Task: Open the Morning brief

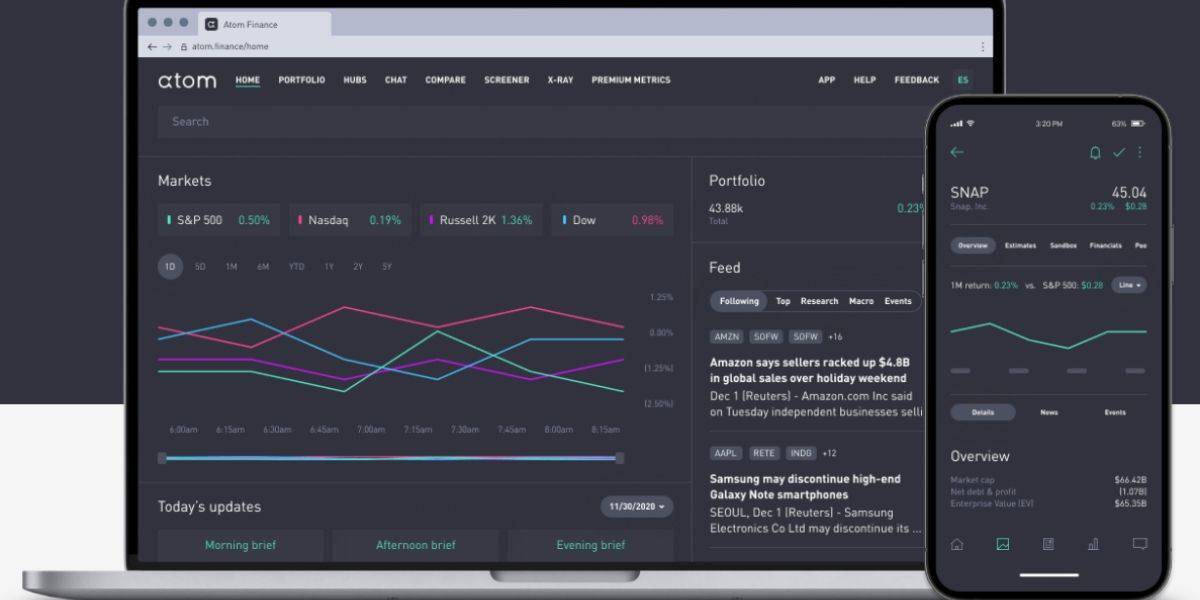Action: [x=240, y=545]
